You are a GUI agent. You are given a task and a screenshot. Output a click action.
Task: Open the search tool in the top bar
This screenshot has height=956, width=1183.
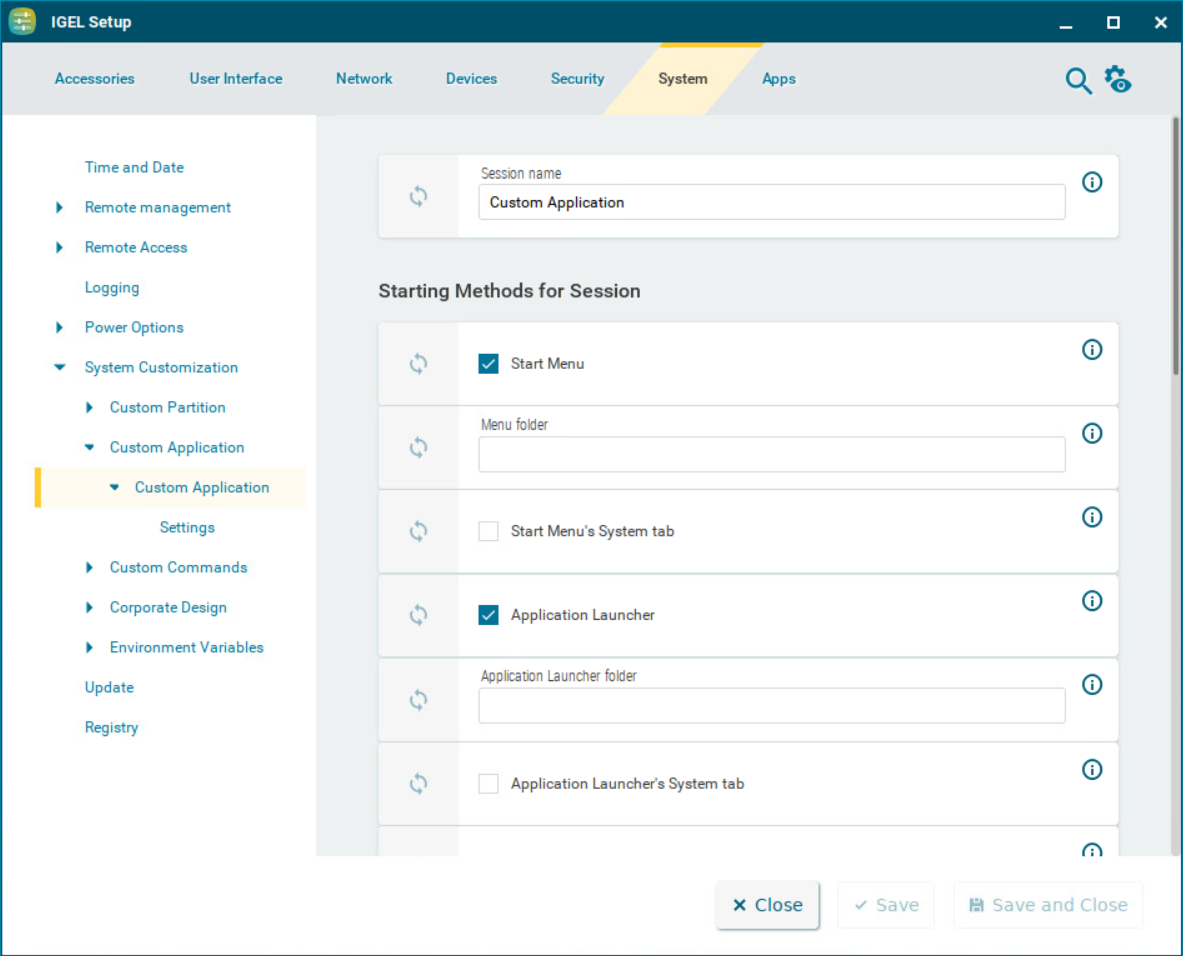pyautogui.click(x=1078, y=80)
